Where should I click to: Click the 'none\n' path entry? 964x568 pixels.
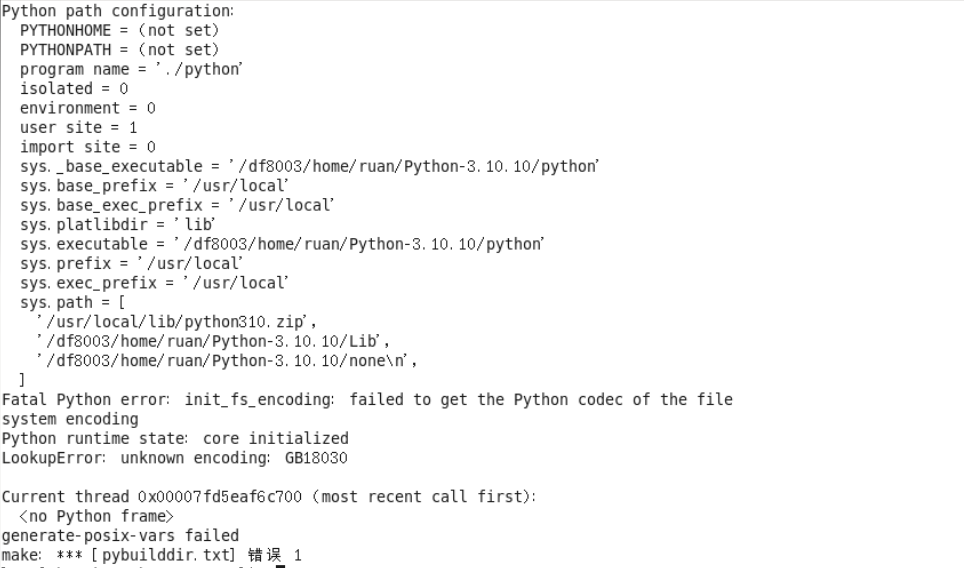click(226, 361)
